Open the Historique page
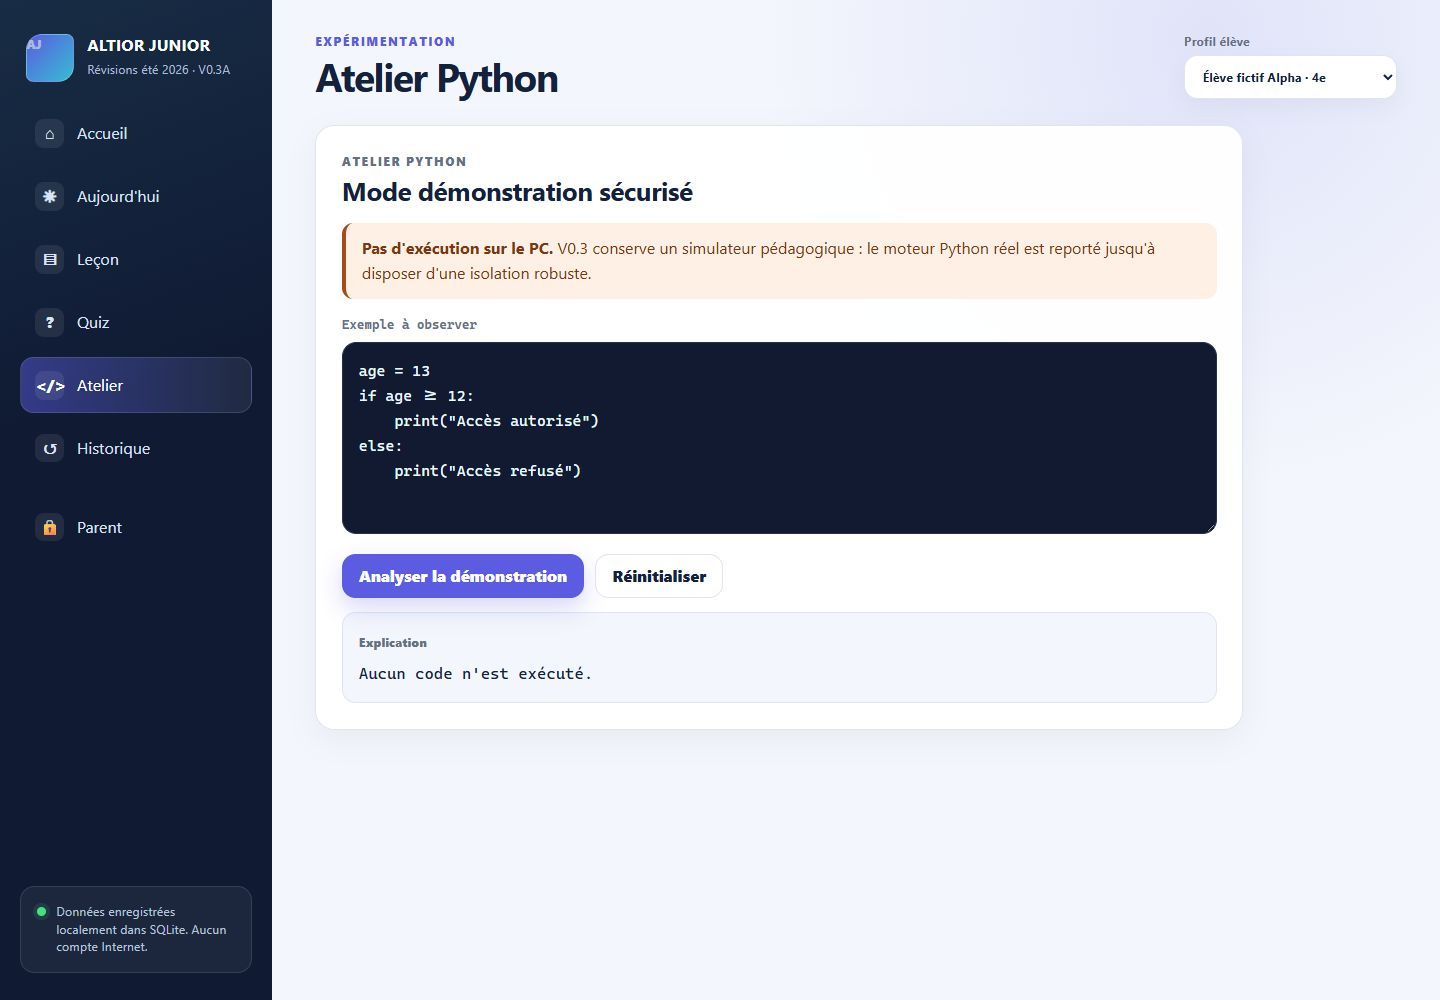 pos(136,449)
